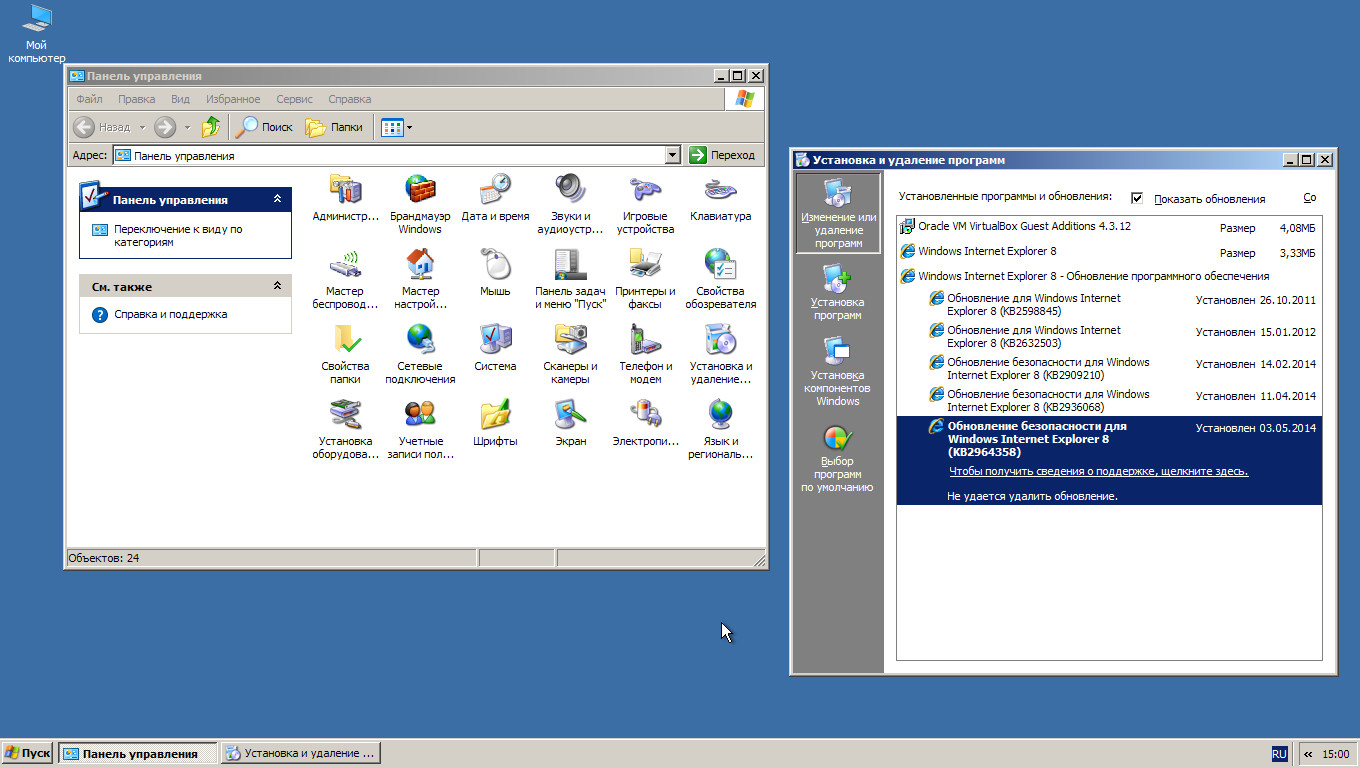Open Мастер настройки сети icon
The image size is (1360, 768).
[x=420, y=278]
